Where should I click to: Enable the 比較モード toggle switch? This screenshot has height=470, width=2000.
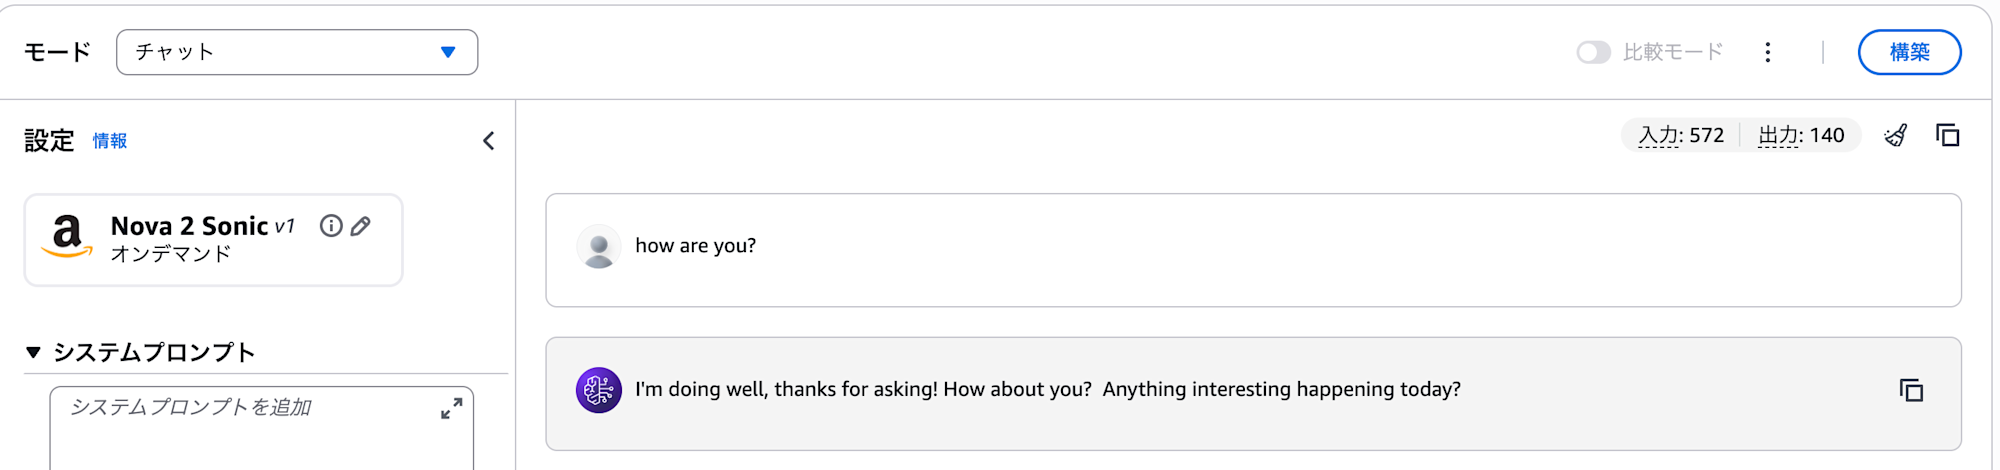(1593, 52)
